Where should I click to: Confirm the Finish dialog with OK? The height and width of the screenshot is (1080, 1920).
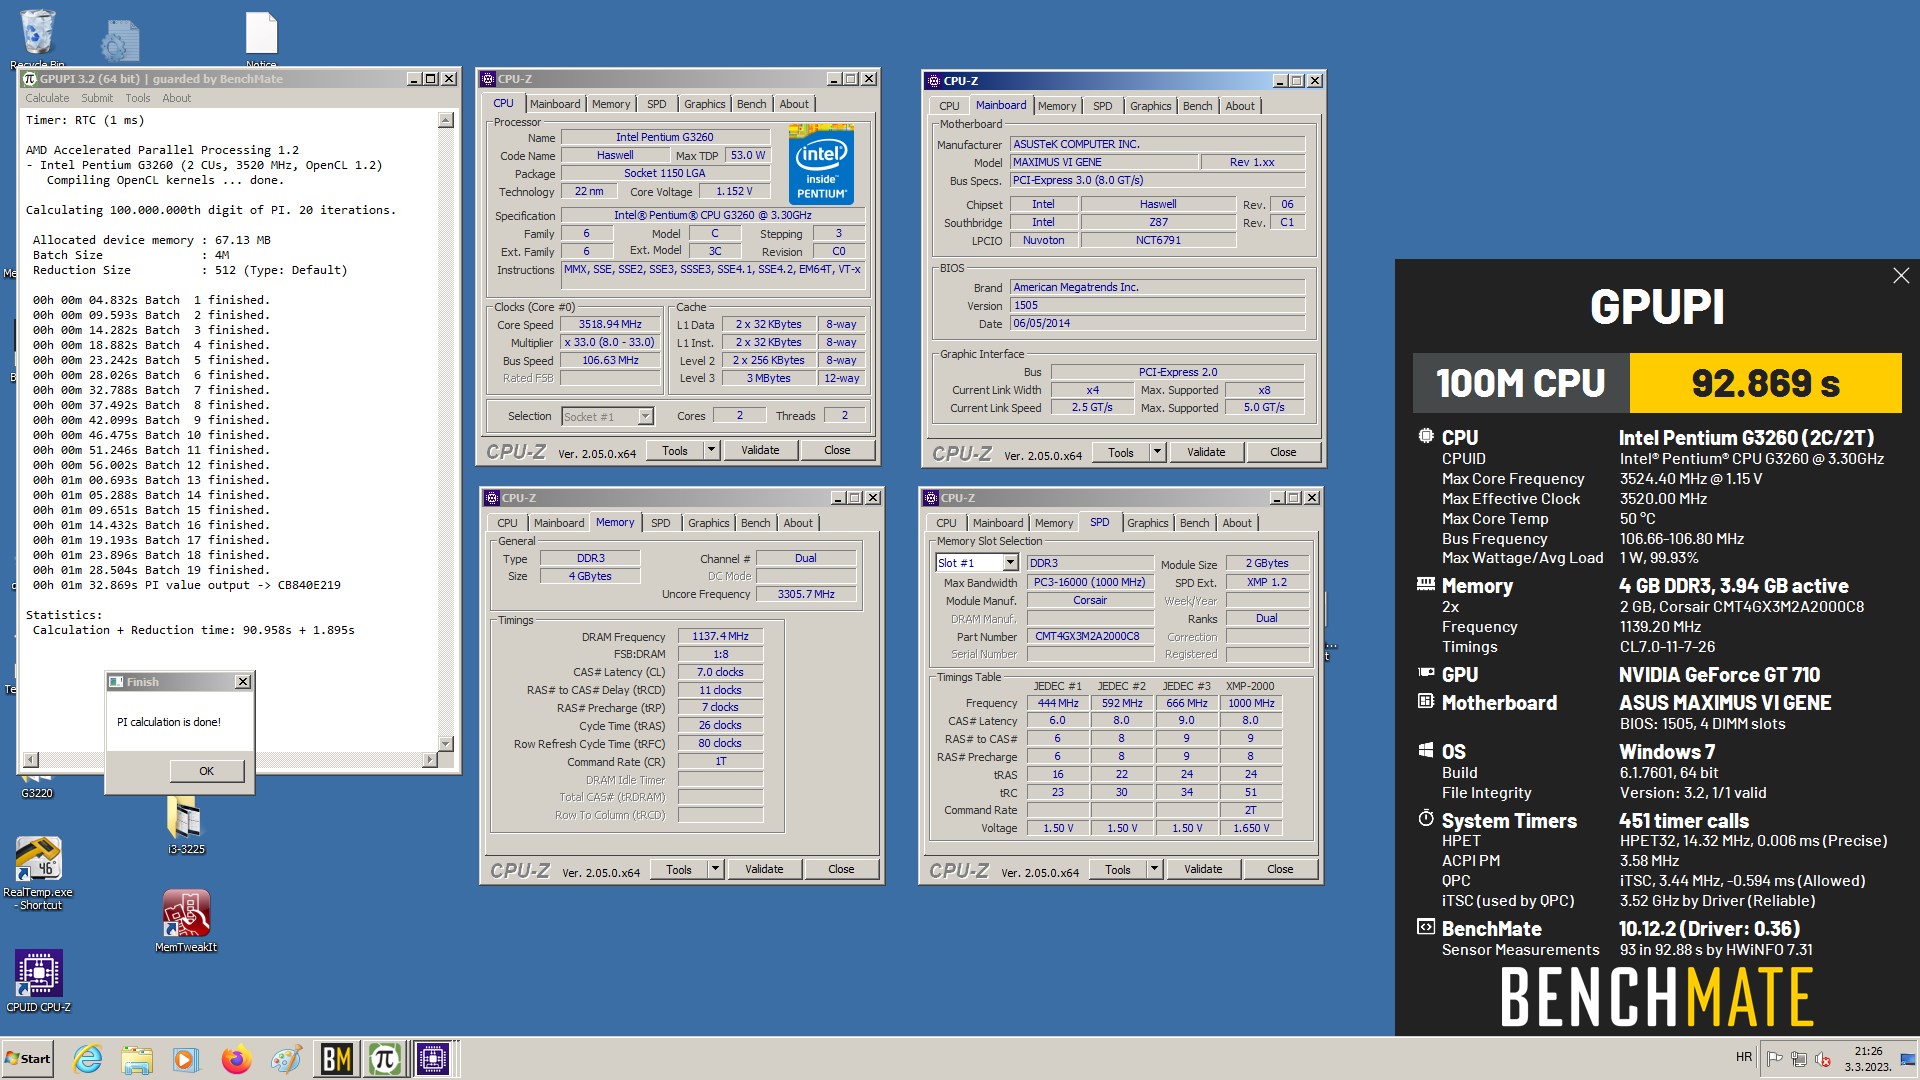pos(207,771)
